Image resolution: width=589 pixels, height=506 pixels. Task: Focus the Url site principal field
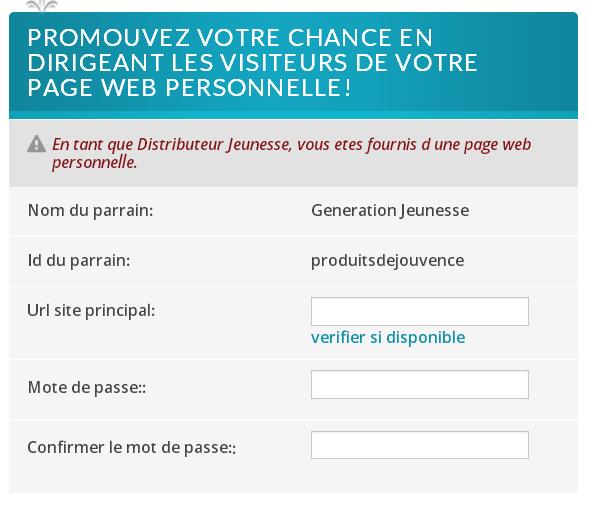420,311
